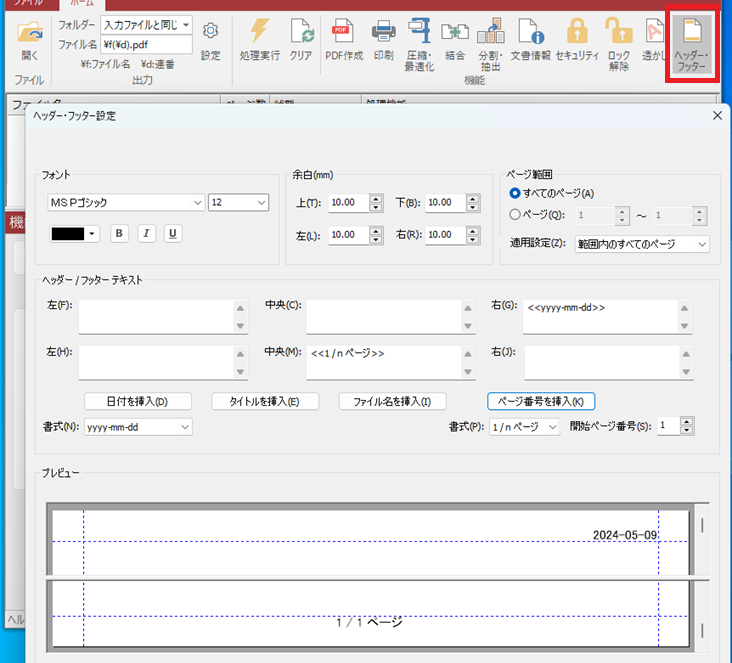Click the 中央(M) footer text field
The image size is (732, 663).
click(380, 361)
